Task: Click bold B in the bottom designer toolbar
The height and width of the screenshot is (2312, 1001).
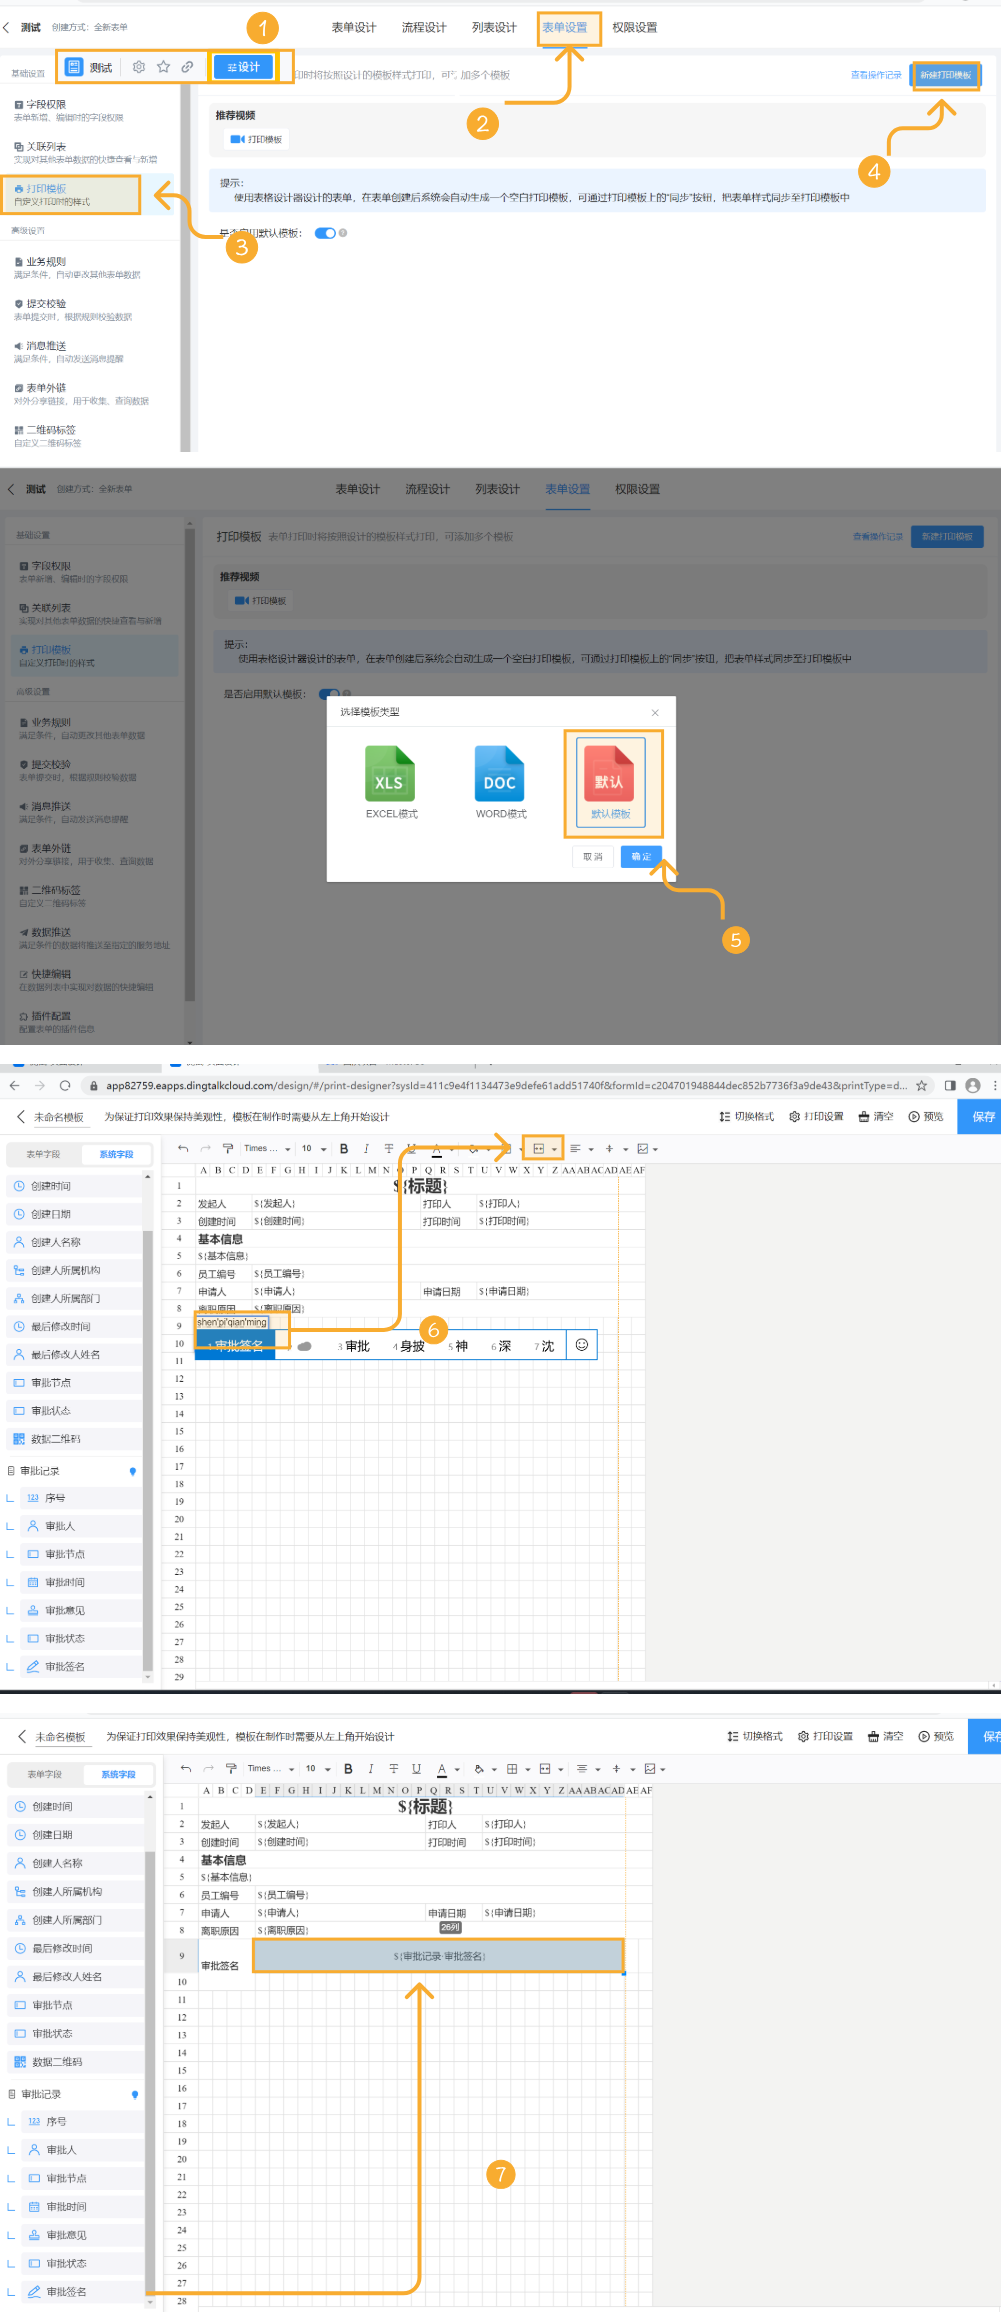Action: pyautogui.click(x=348, y=1769)
